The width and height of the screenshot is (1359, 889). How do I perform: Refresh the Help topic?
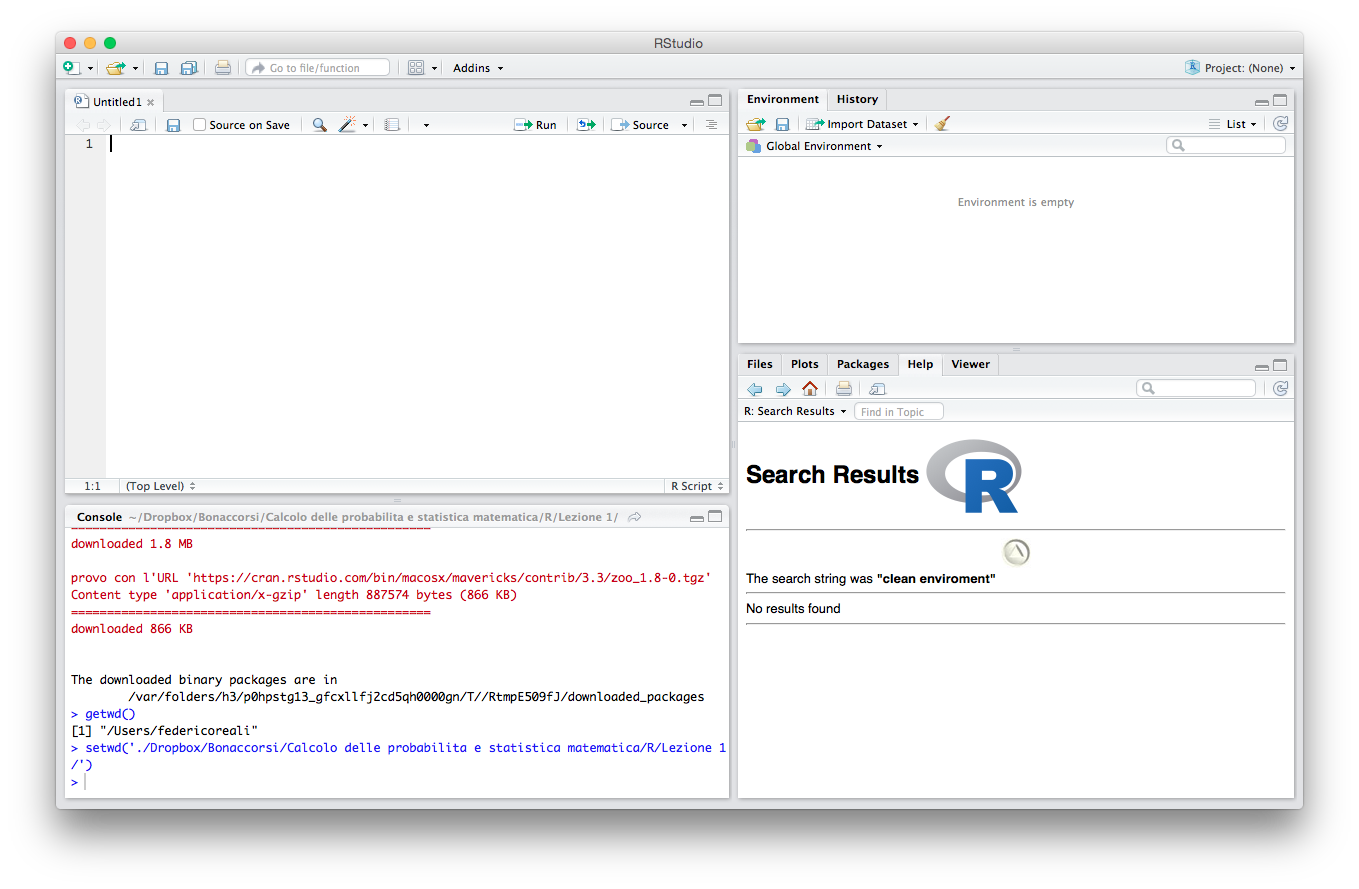tap(1280, 389)
